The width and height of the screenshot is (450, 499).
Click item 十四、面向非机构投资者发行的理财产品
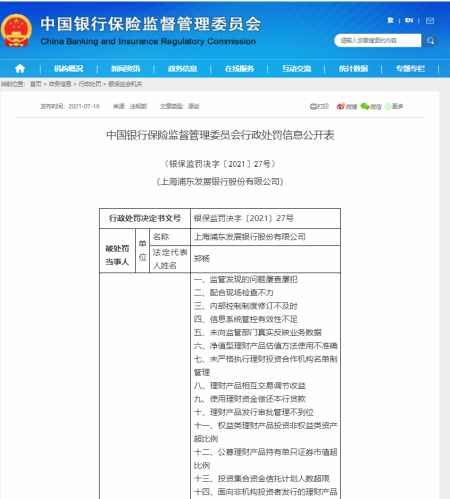pyautogui.click(x=265, y=492)
